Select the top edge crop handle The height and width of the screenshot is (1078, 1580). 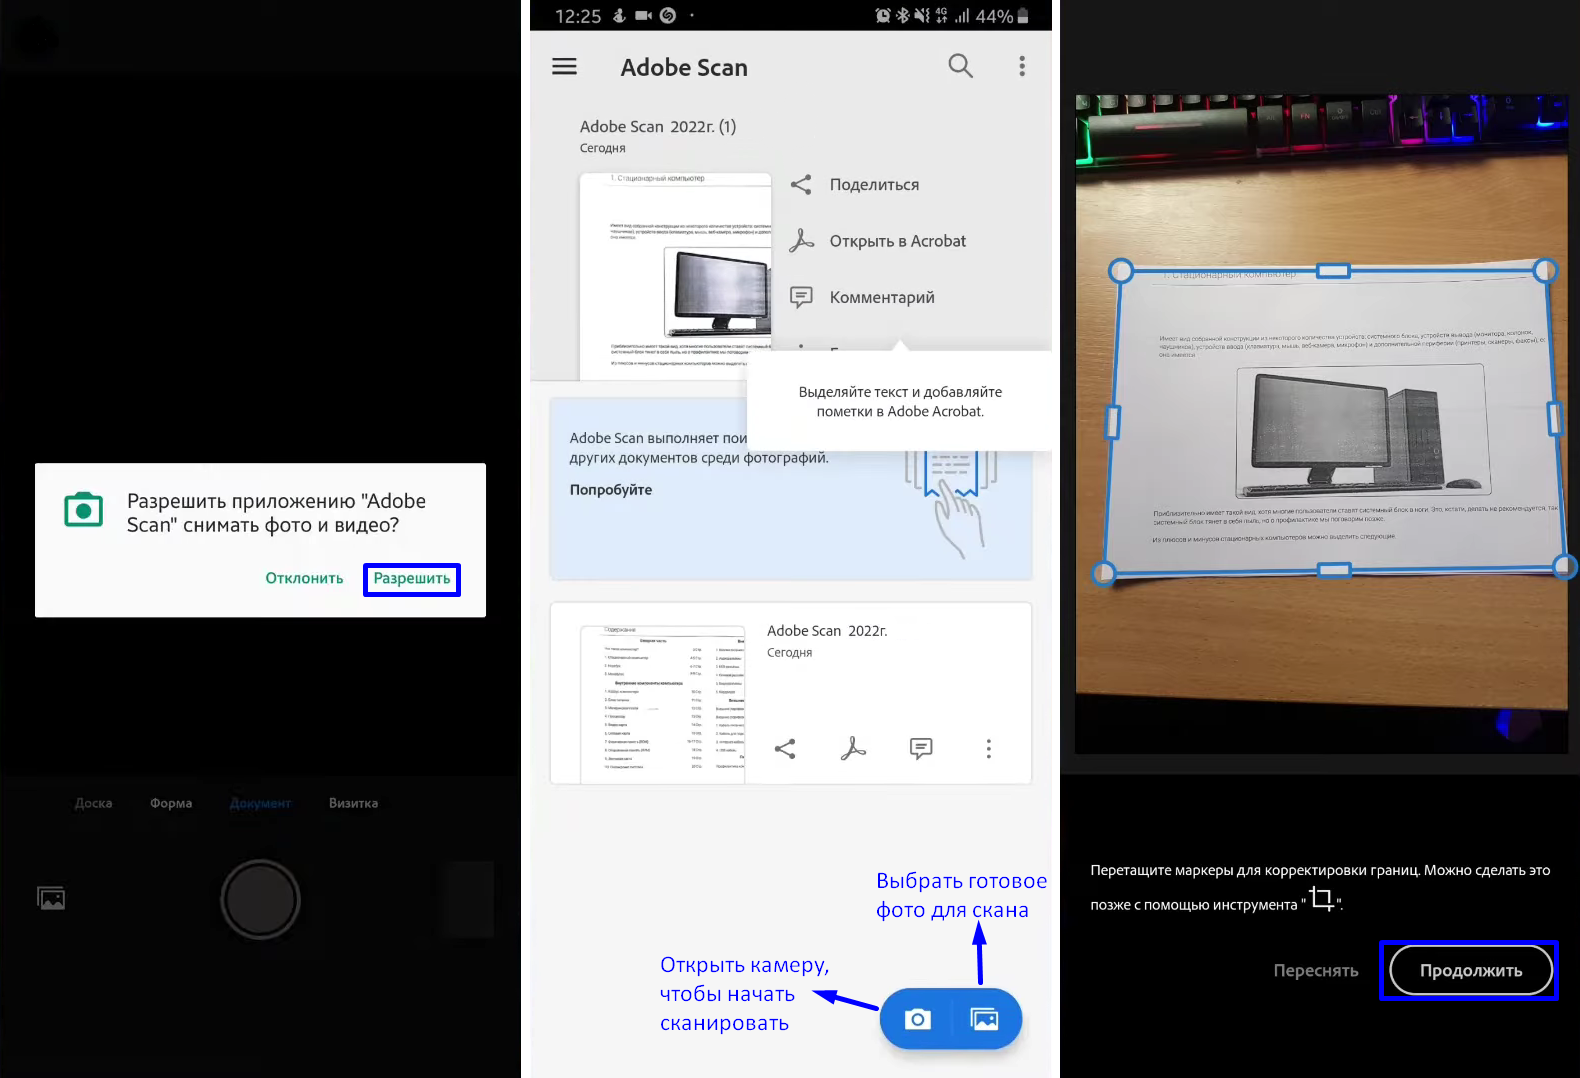[1333, 270]
